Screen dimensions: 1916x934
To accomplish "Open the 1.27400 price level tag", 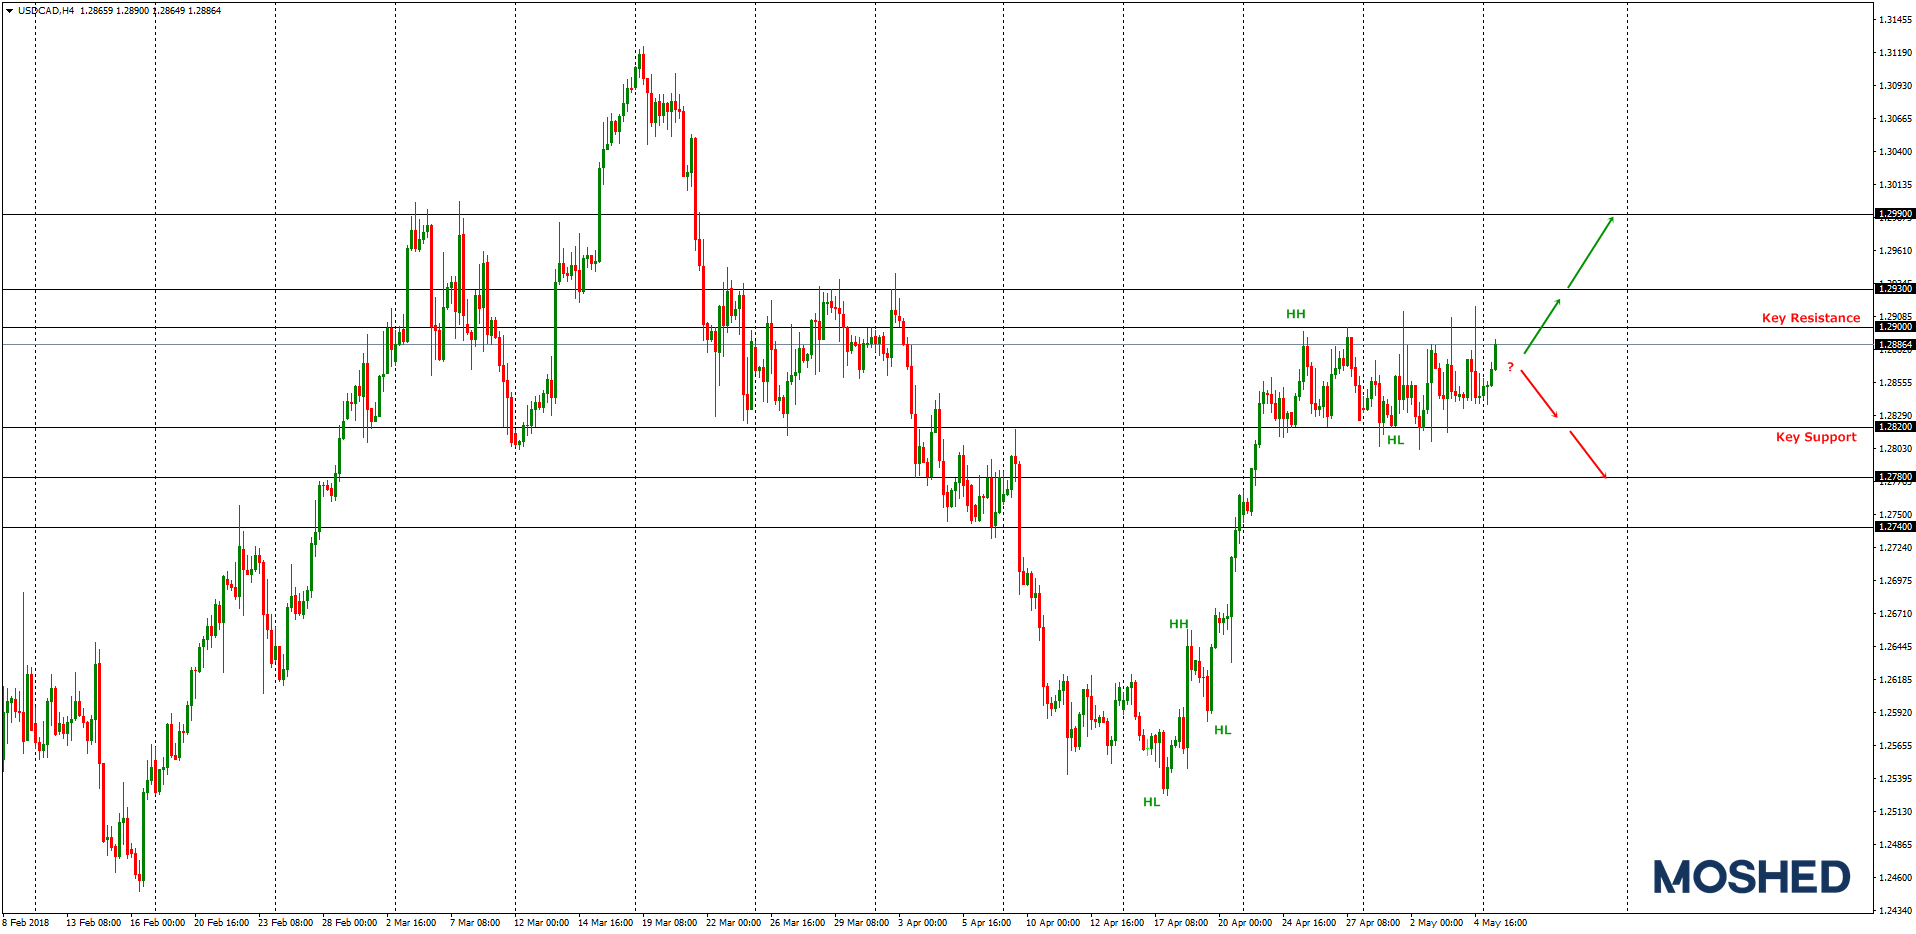I will pos(1894,527).
